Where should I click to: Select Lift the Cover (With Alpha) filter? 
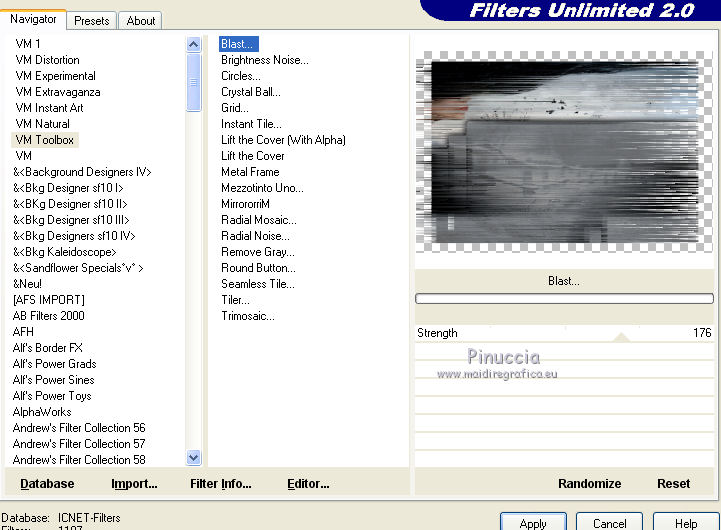coord(283,140)
